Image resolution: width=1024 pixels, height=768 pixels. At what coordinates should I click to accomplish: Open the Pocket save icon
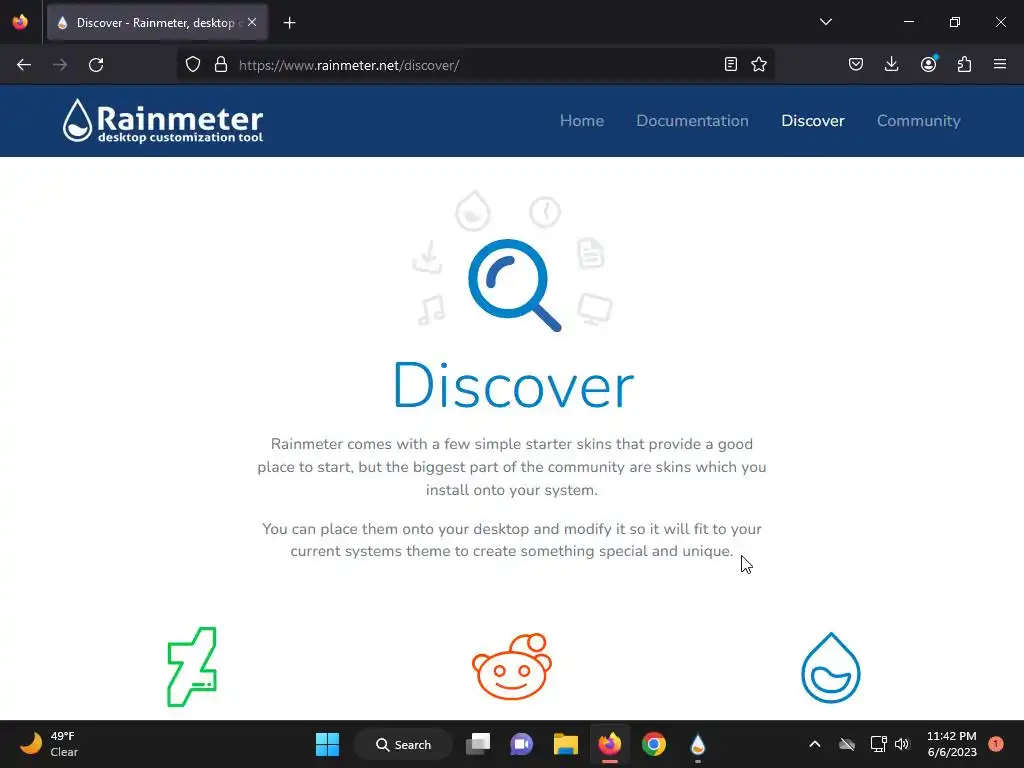point(856,65)
